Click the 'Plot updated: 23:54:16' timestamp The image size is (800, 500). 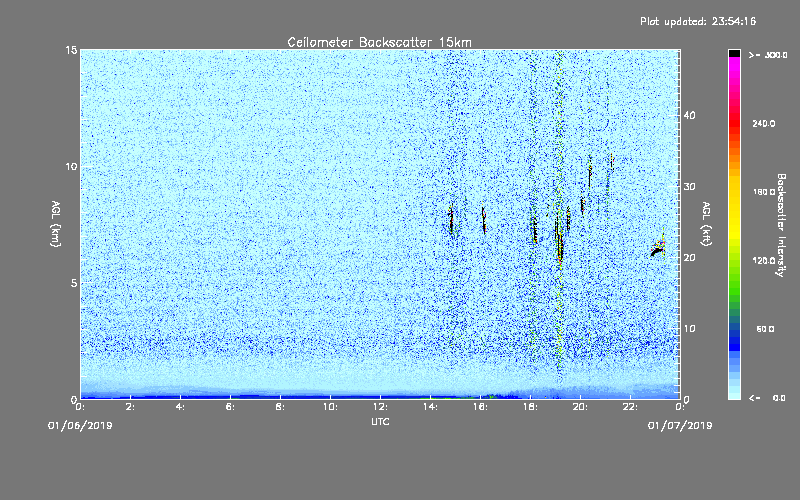[698, 21]
